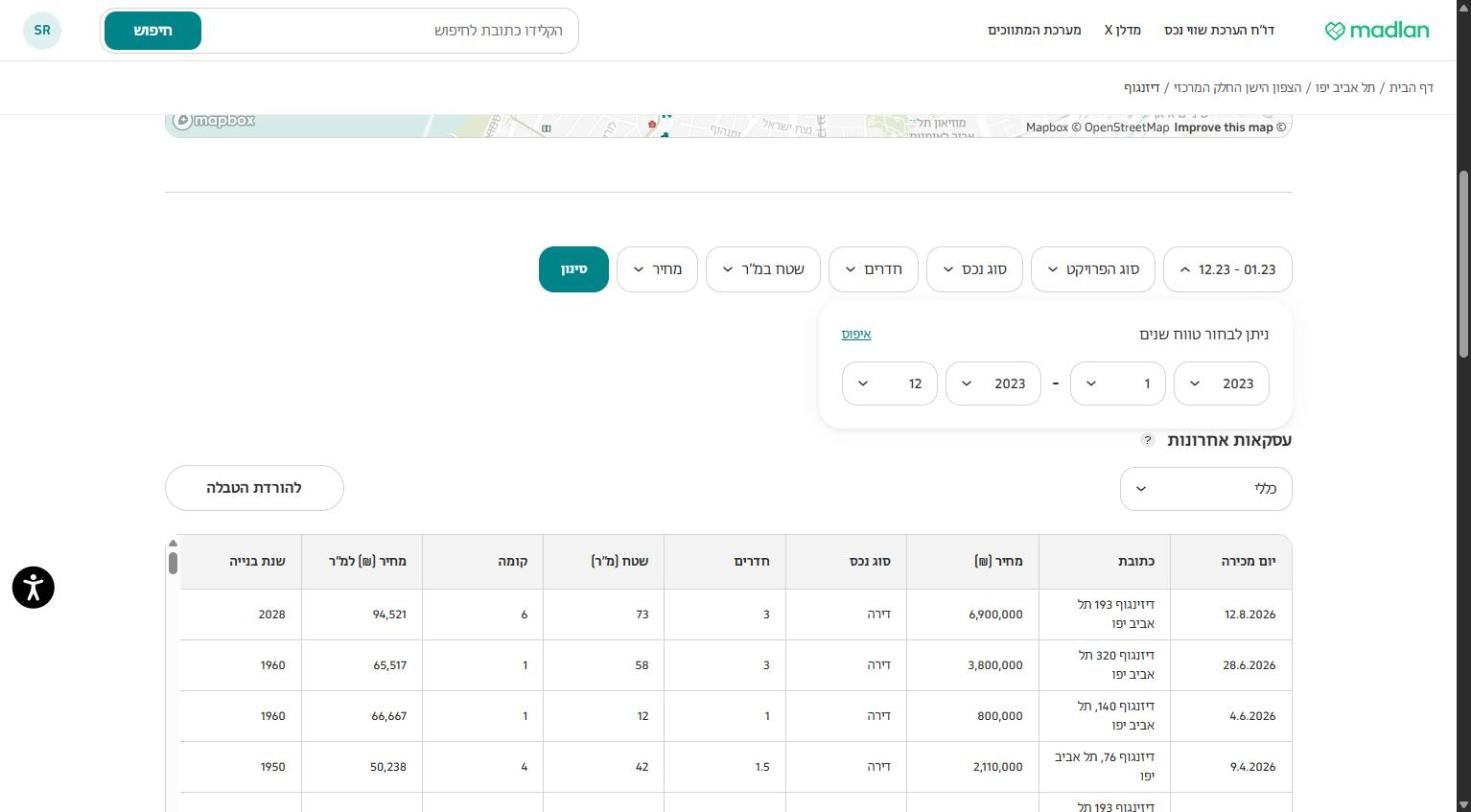Open the סוג נכס filter dropdown

[974, 269]
